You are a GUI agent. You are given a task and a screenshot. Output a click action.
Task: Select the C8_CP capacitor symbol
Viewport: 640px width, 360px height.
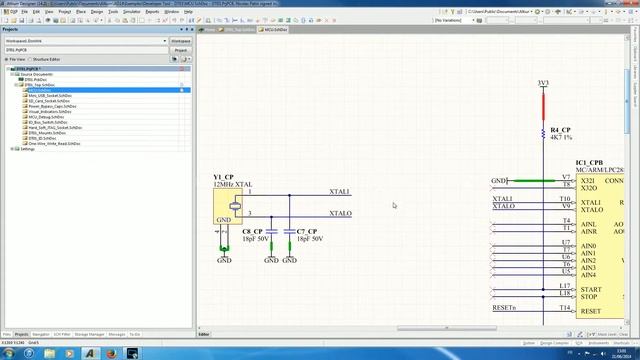(271, 231)
